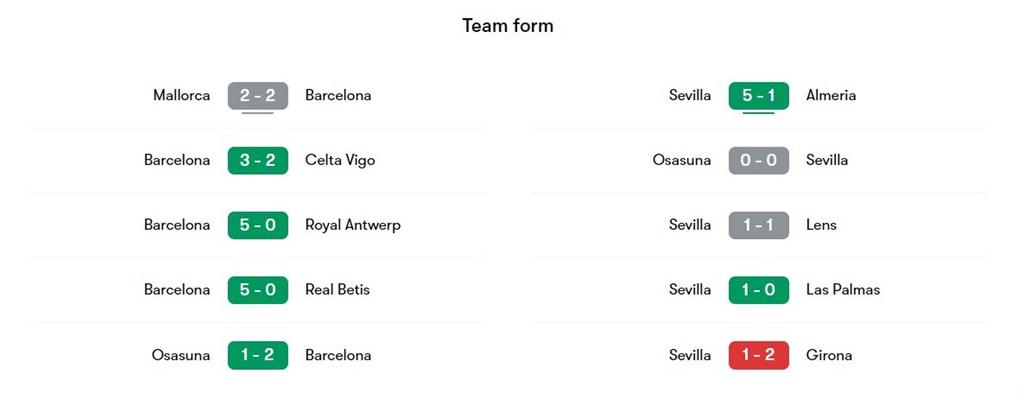Click the green 3 - 2 Celta Vigo score
The height and width of the screenshot is (393, 1024).
pyautogui.click(x=258, y=160)
